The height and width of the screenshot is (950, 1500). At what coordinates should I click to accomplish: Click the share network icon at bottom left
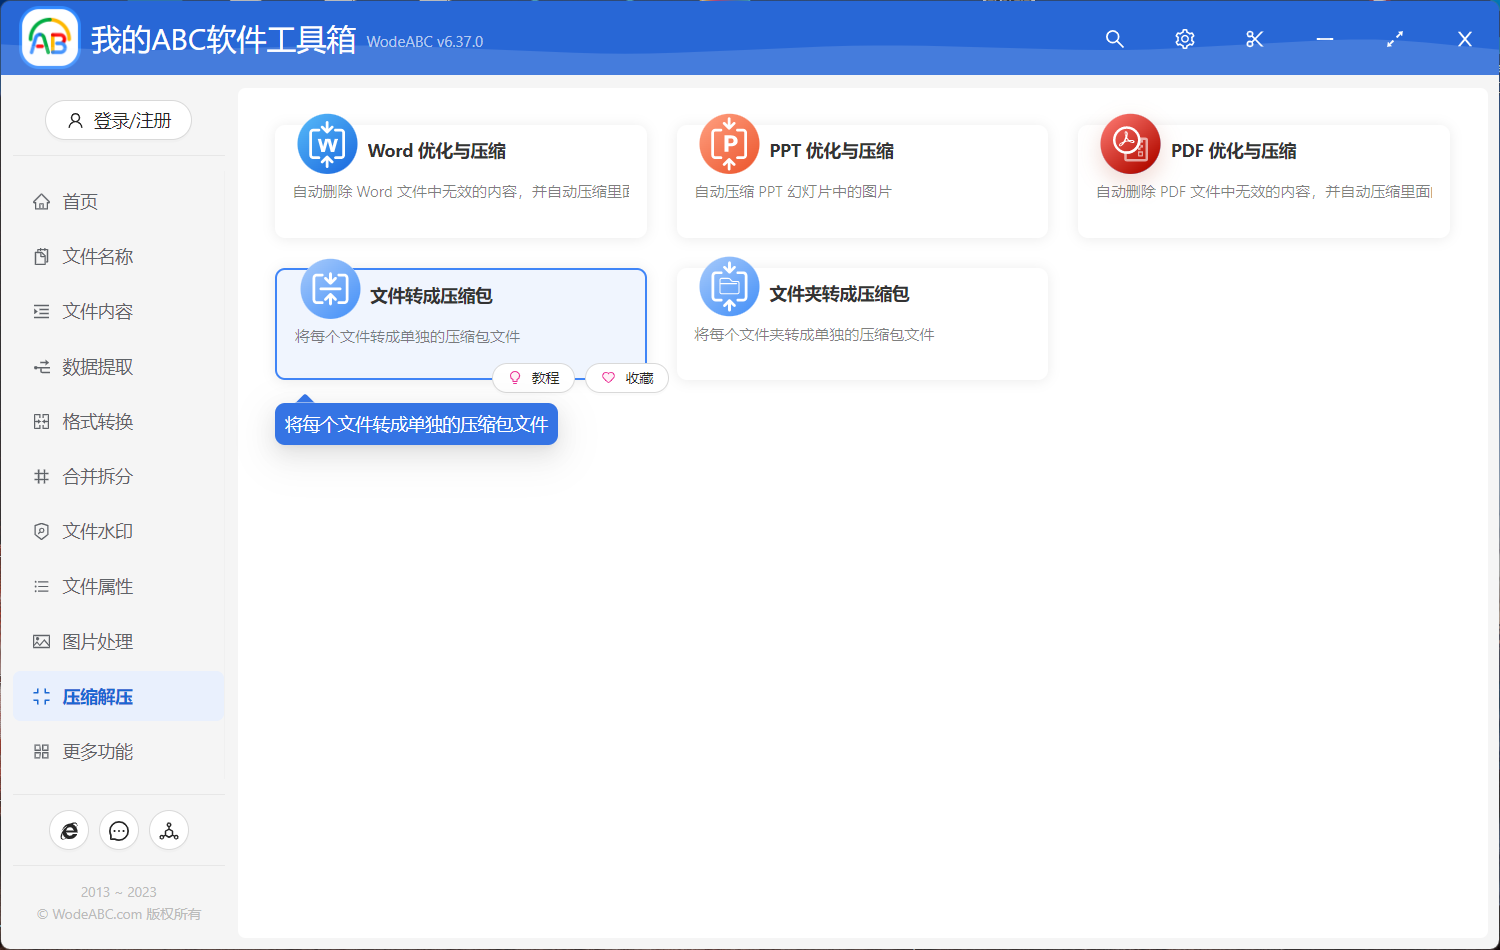[169, 830]
